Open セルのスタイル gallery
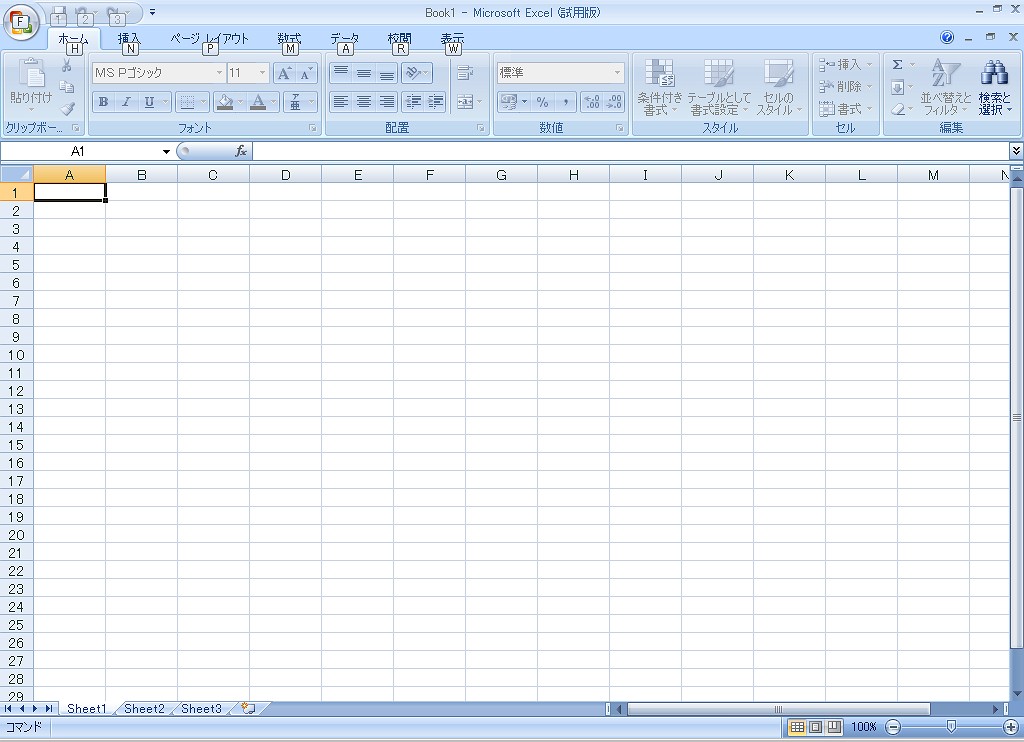 778,88
